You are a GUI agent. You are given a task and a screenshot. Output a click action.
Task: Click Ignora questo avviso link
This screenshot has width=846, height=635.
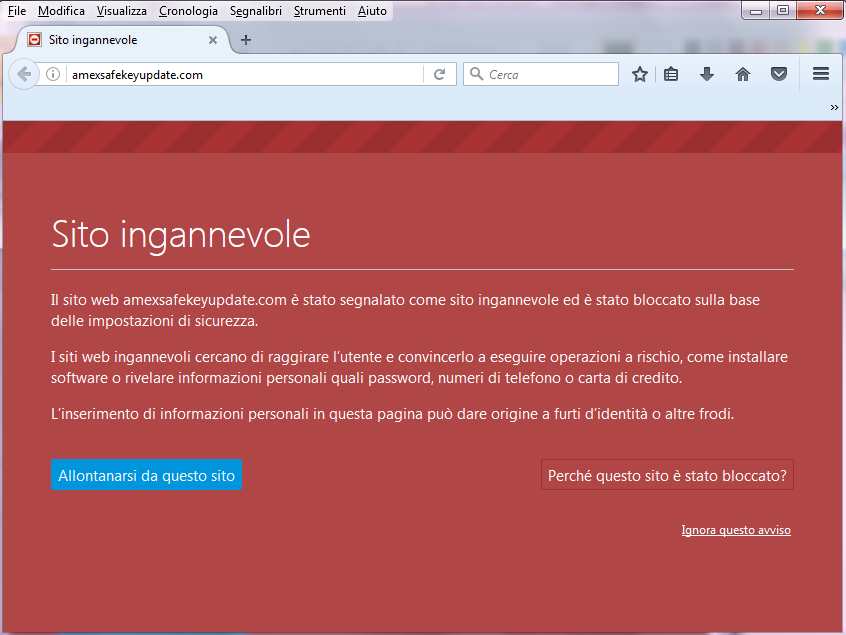click(736, 530)
